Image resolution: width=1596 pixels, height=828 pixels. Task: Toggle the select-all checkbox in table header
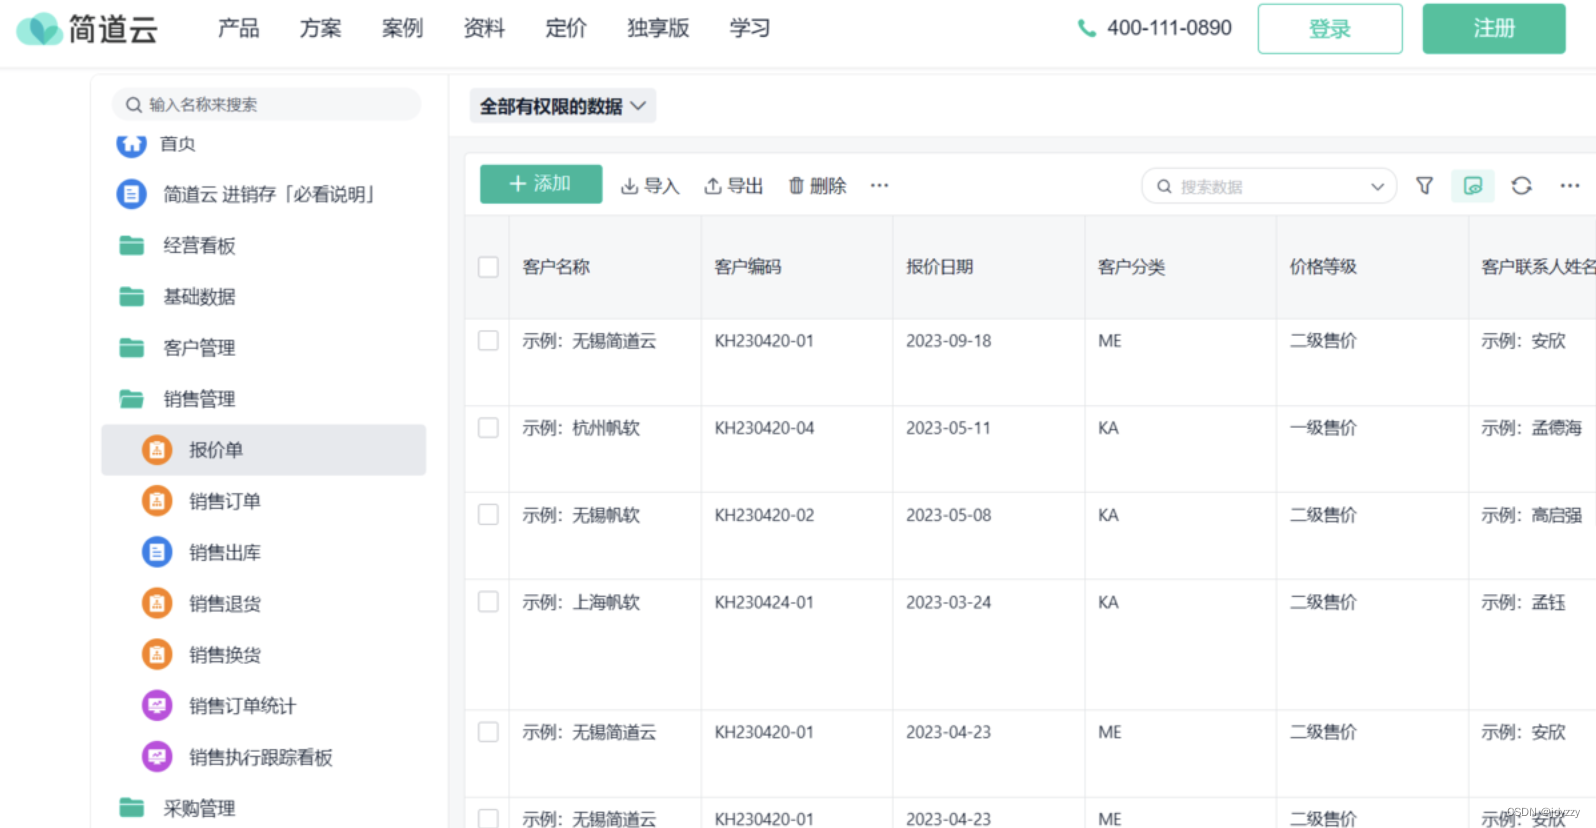488,267
